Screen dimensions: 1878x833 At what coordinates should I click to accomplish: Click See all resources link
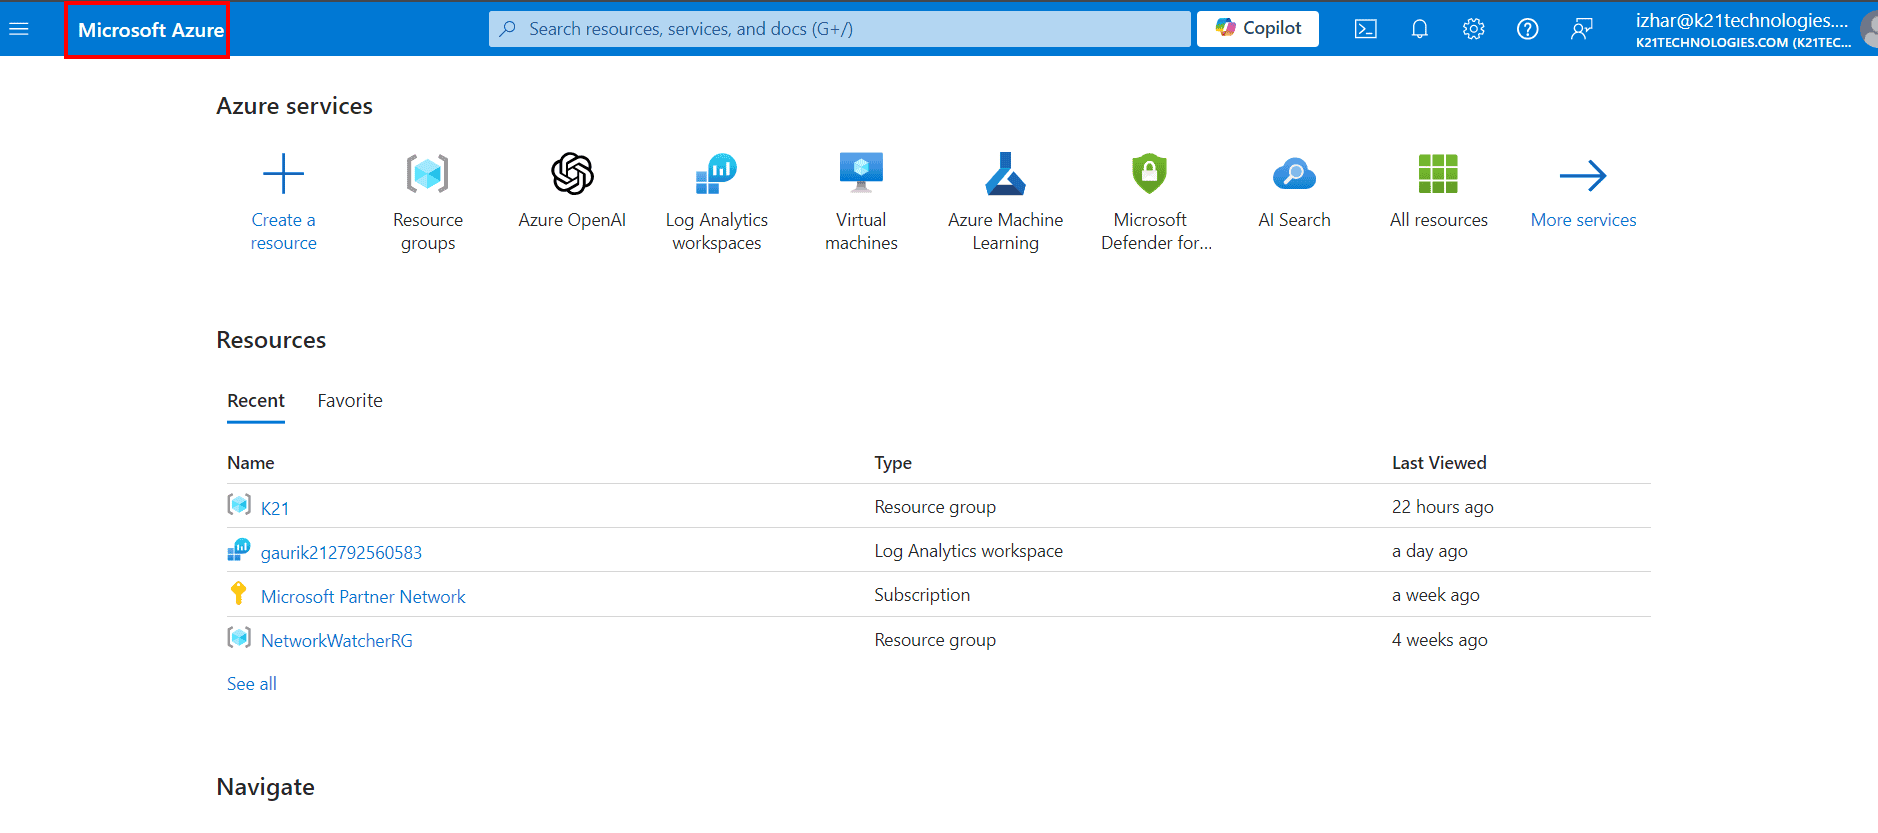pyautogui.click(x=252, y=684)
